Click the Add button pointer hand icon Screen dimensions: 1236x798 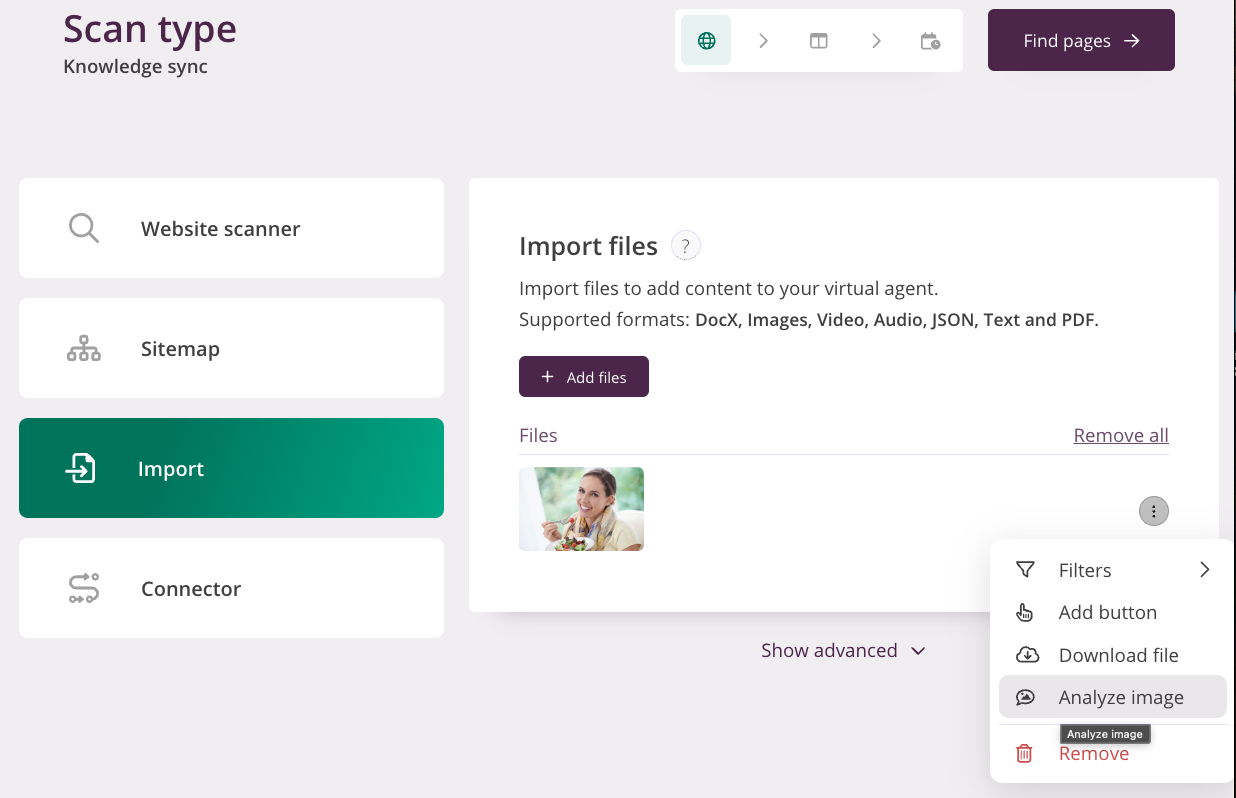pos(1025,612)
